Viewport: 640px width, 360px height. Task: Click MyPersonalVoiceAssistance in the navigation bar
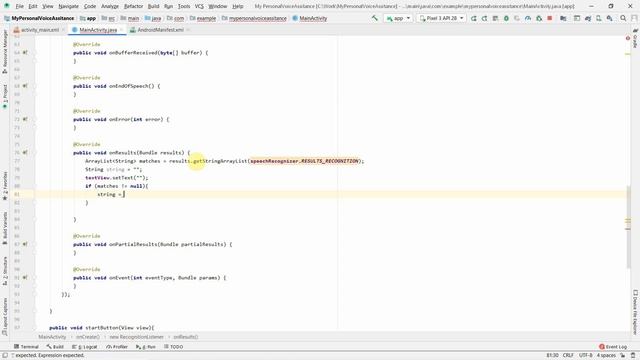(x=39, y=18)
